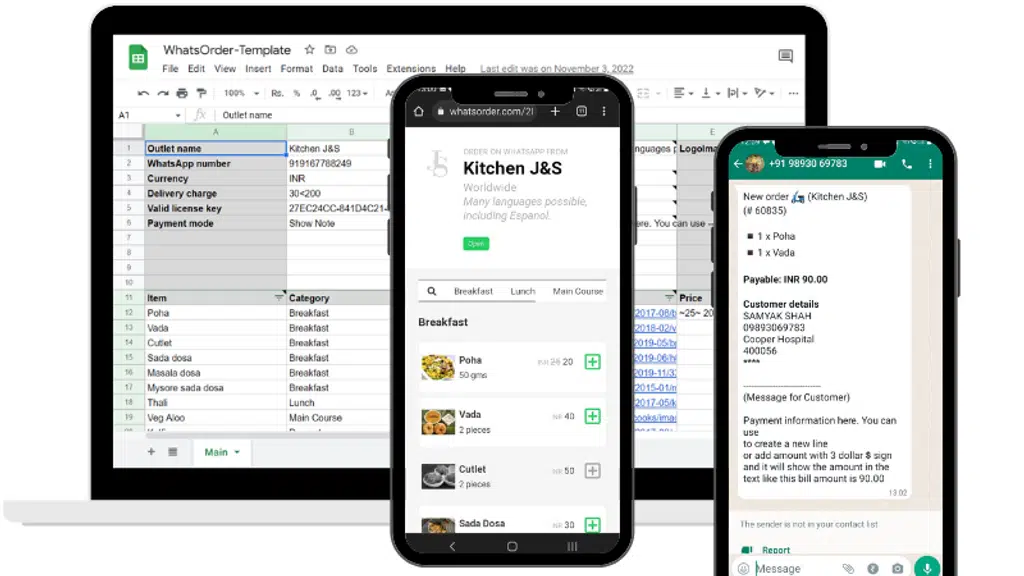This screenshot has width=1024, height=576.
Task: Click the Google Sheets home logo
Action: 138,57
